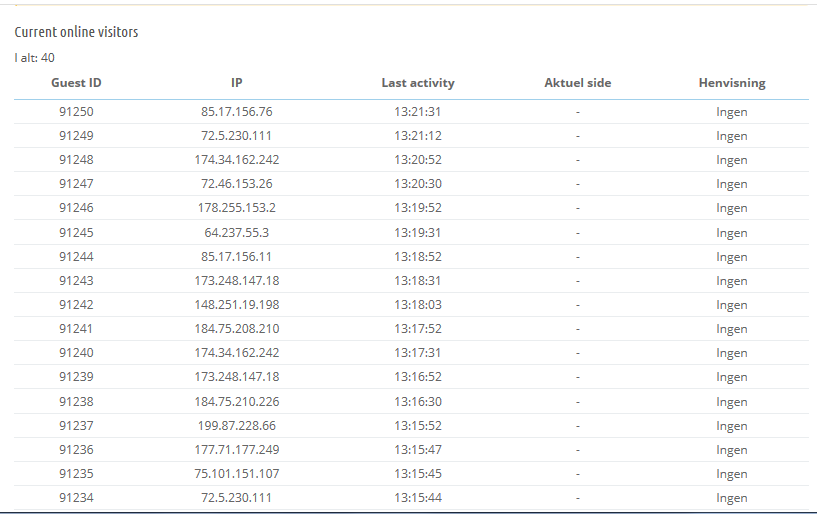Click the Henvisning column header
817x514 pixels.
tap(732, 83)
